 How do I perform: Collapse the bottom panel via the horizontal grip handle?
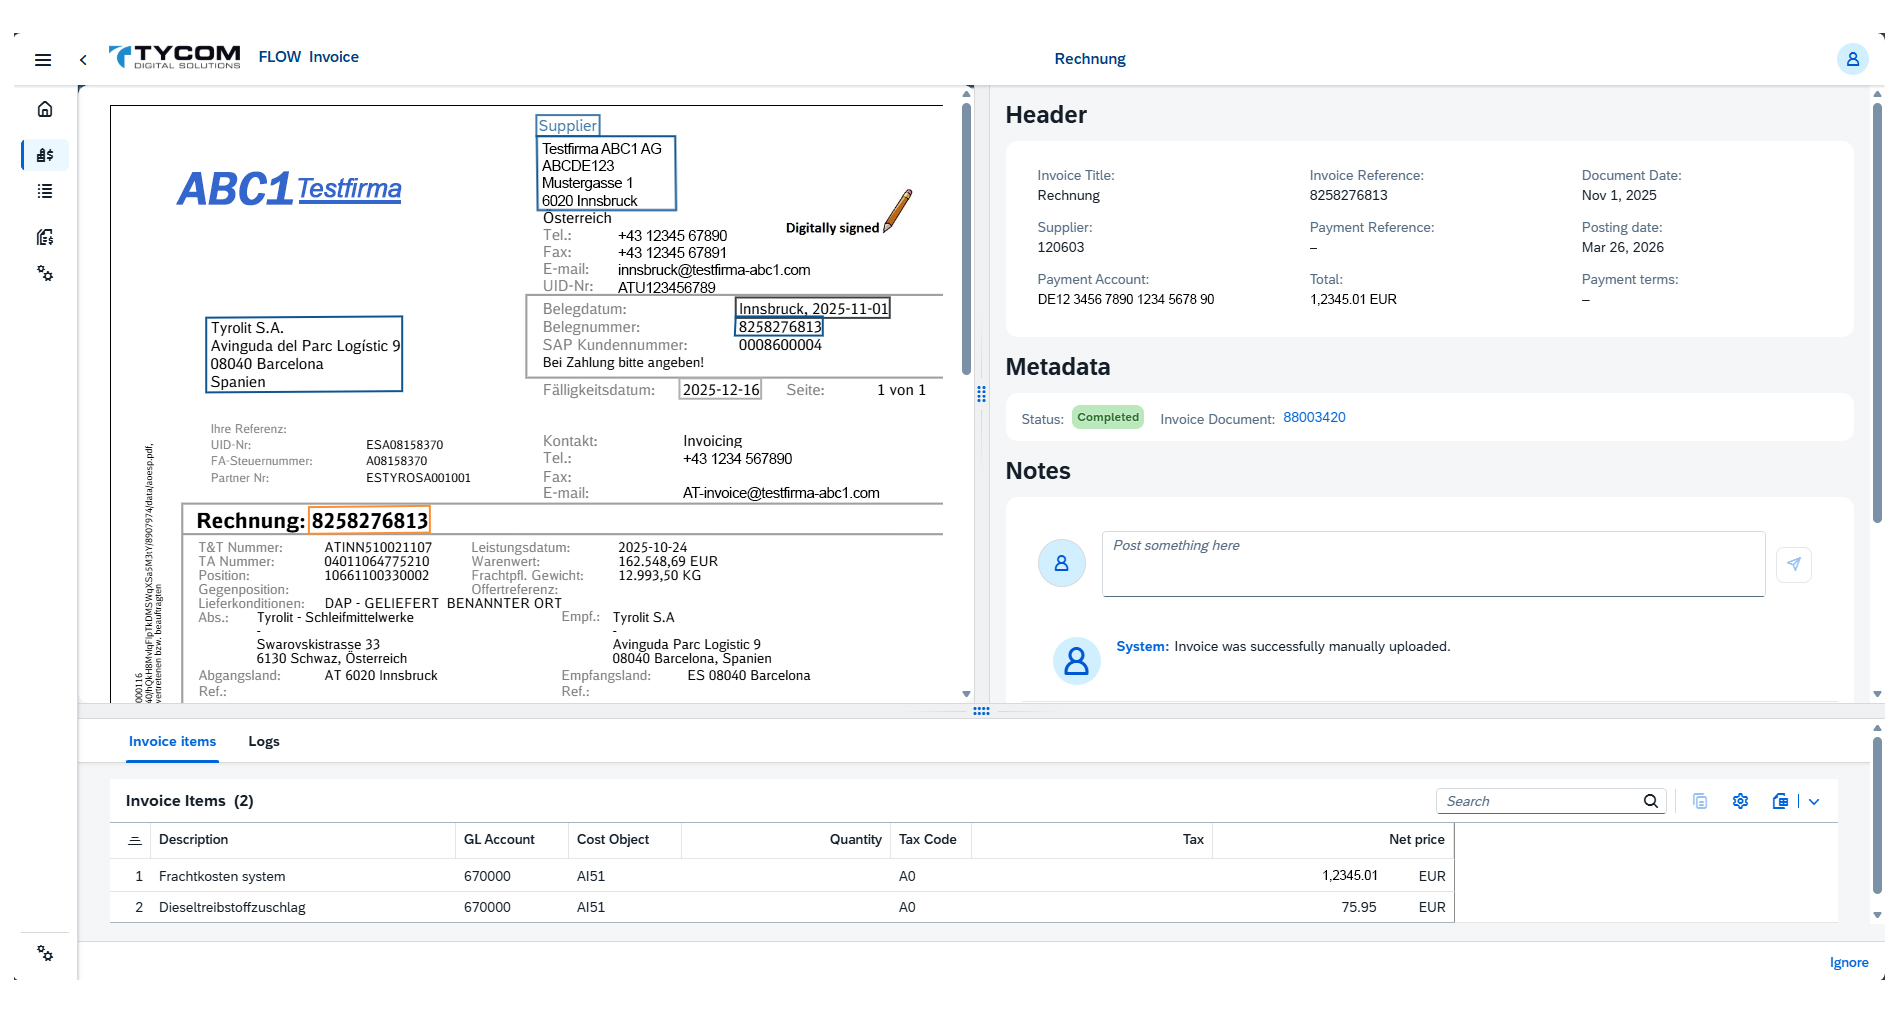click(x=982, y=711)
